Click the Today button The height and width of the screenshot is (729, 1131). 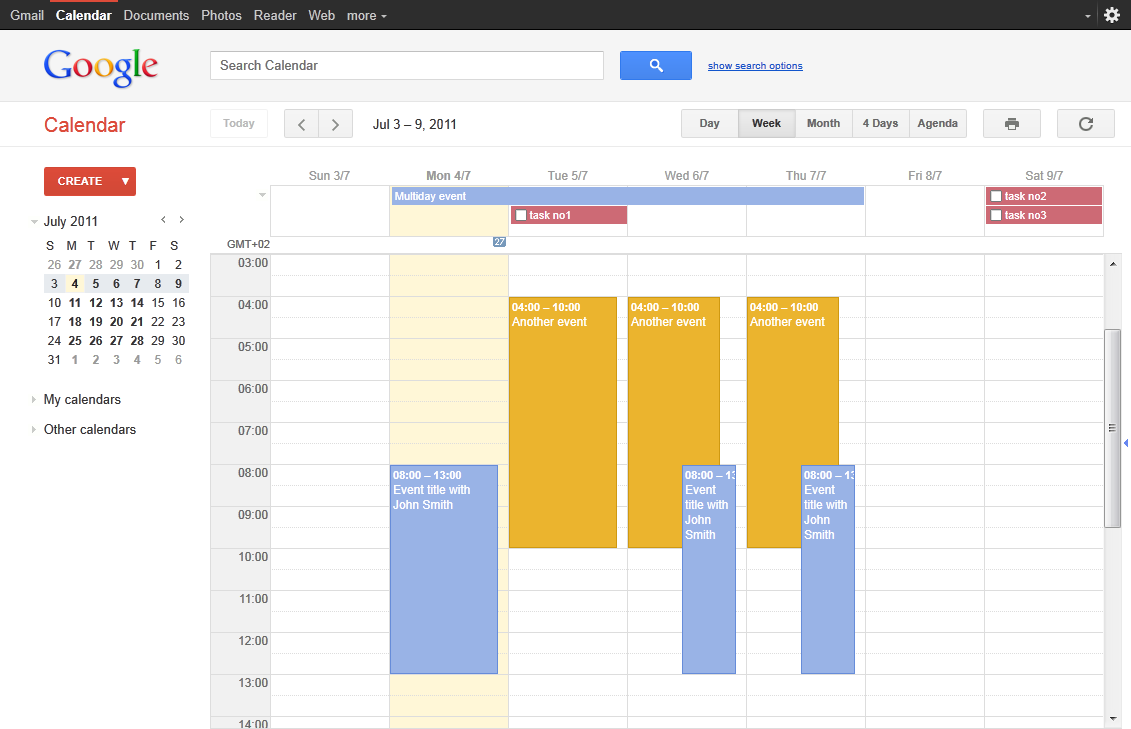239,123
